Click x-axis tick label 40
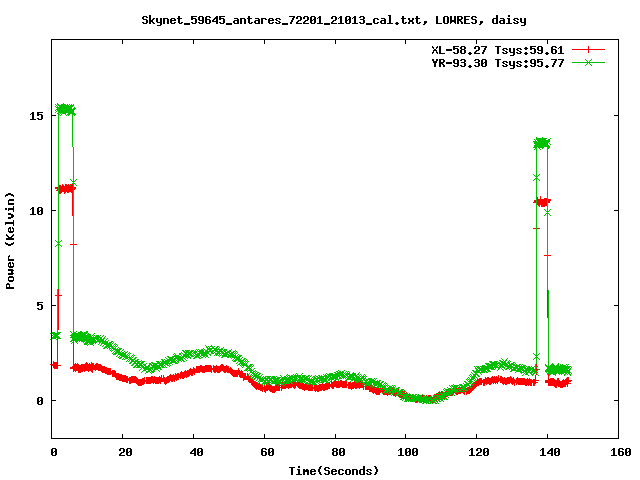640x480 pixels. (196, 452)
